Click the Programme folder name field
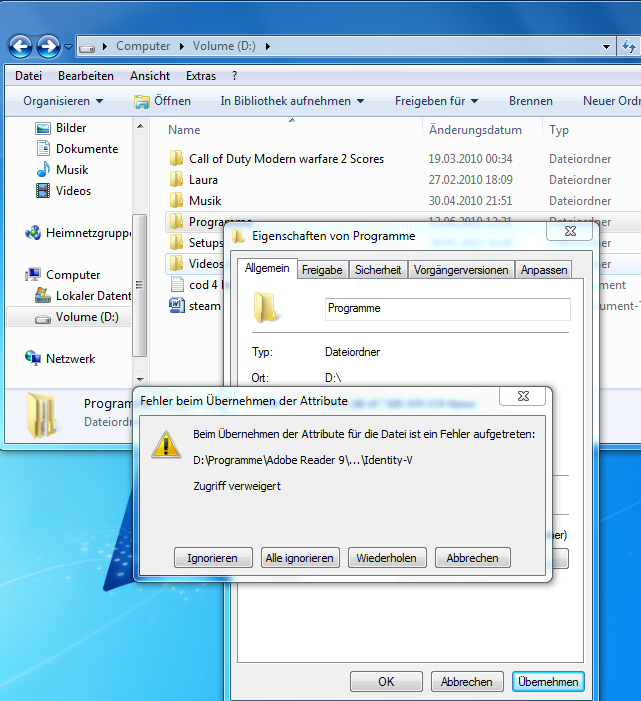 pos(447,309)
